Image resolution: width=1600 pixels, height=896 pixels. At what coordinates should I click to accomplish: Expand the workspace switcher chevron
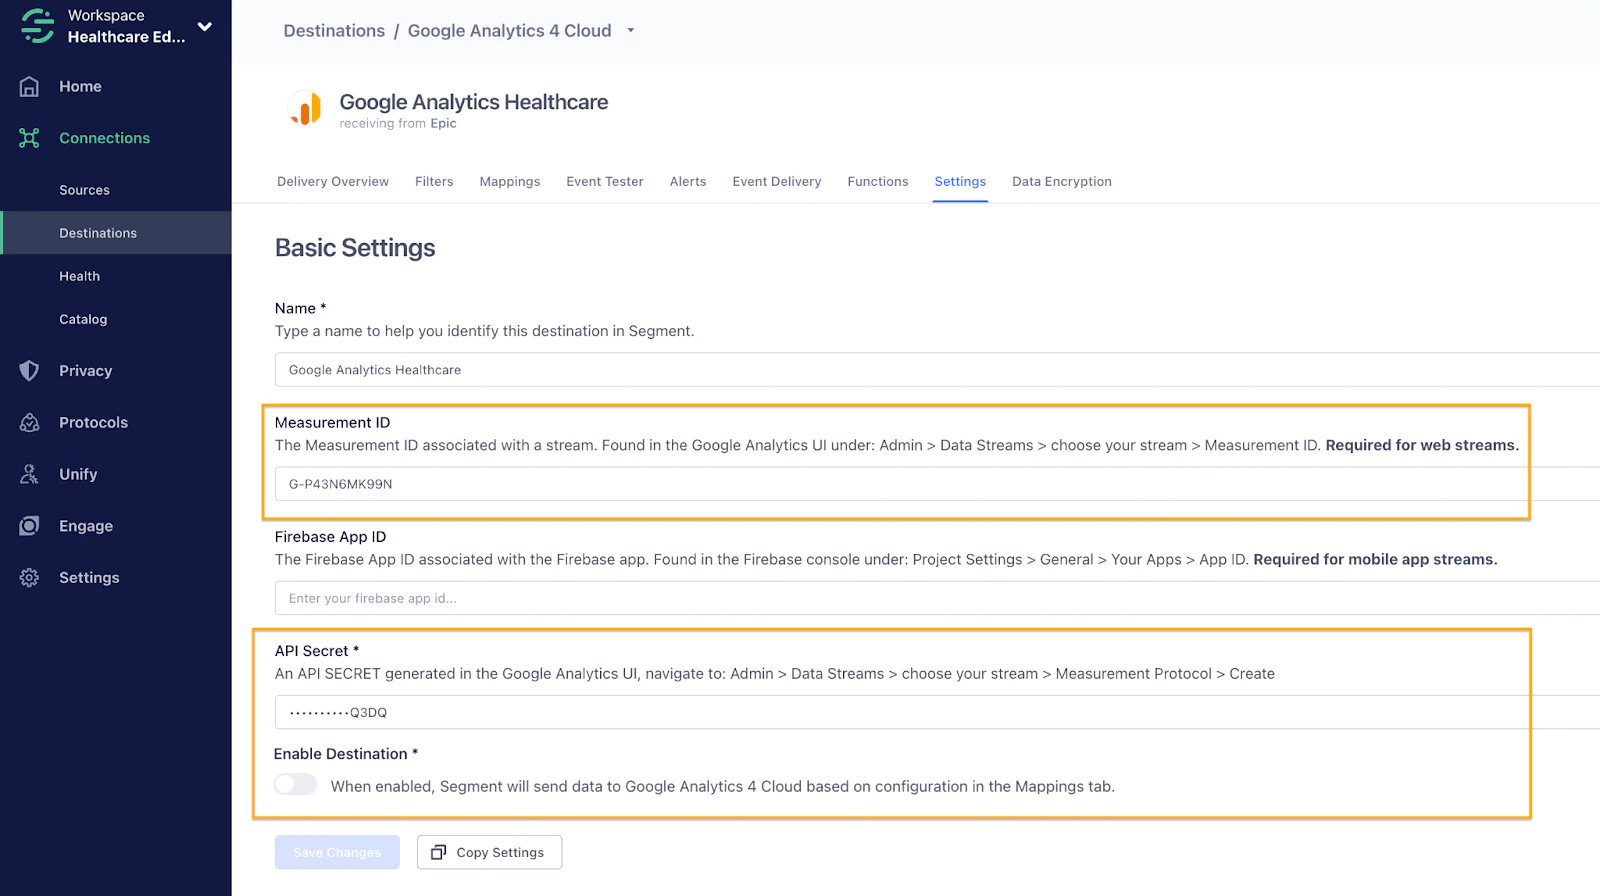tap(205, 27)
